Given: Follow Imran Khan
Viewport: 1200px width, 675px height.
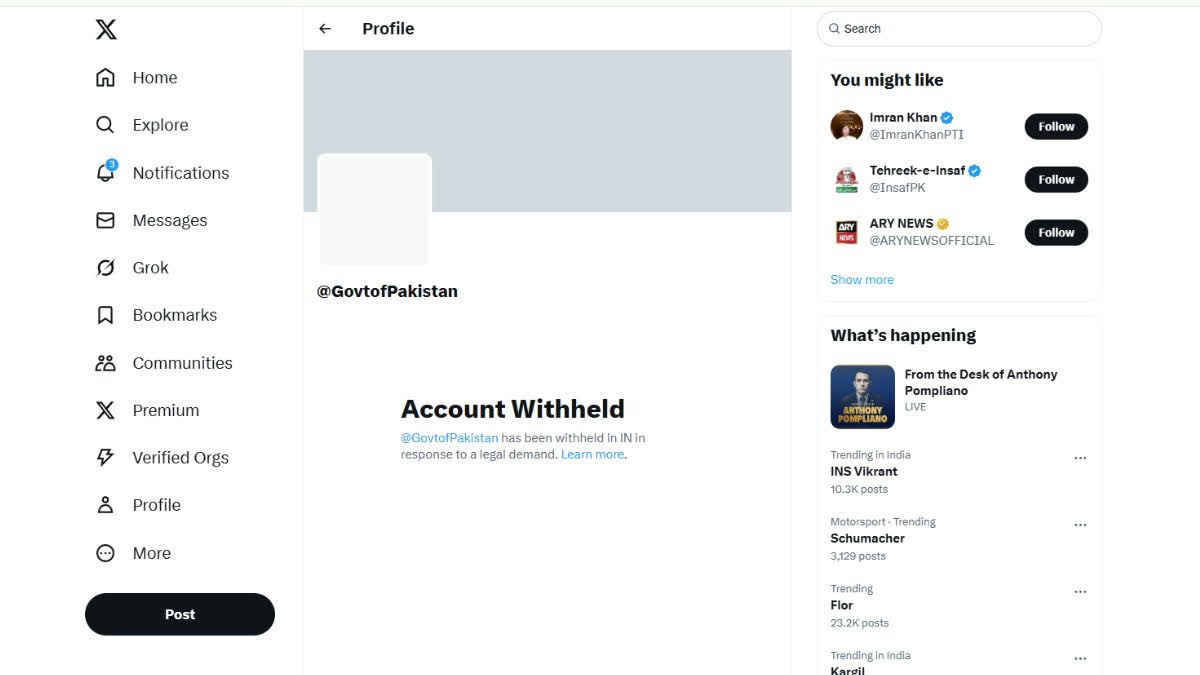Looking at the screenshot, I should tap(1056, 126).
